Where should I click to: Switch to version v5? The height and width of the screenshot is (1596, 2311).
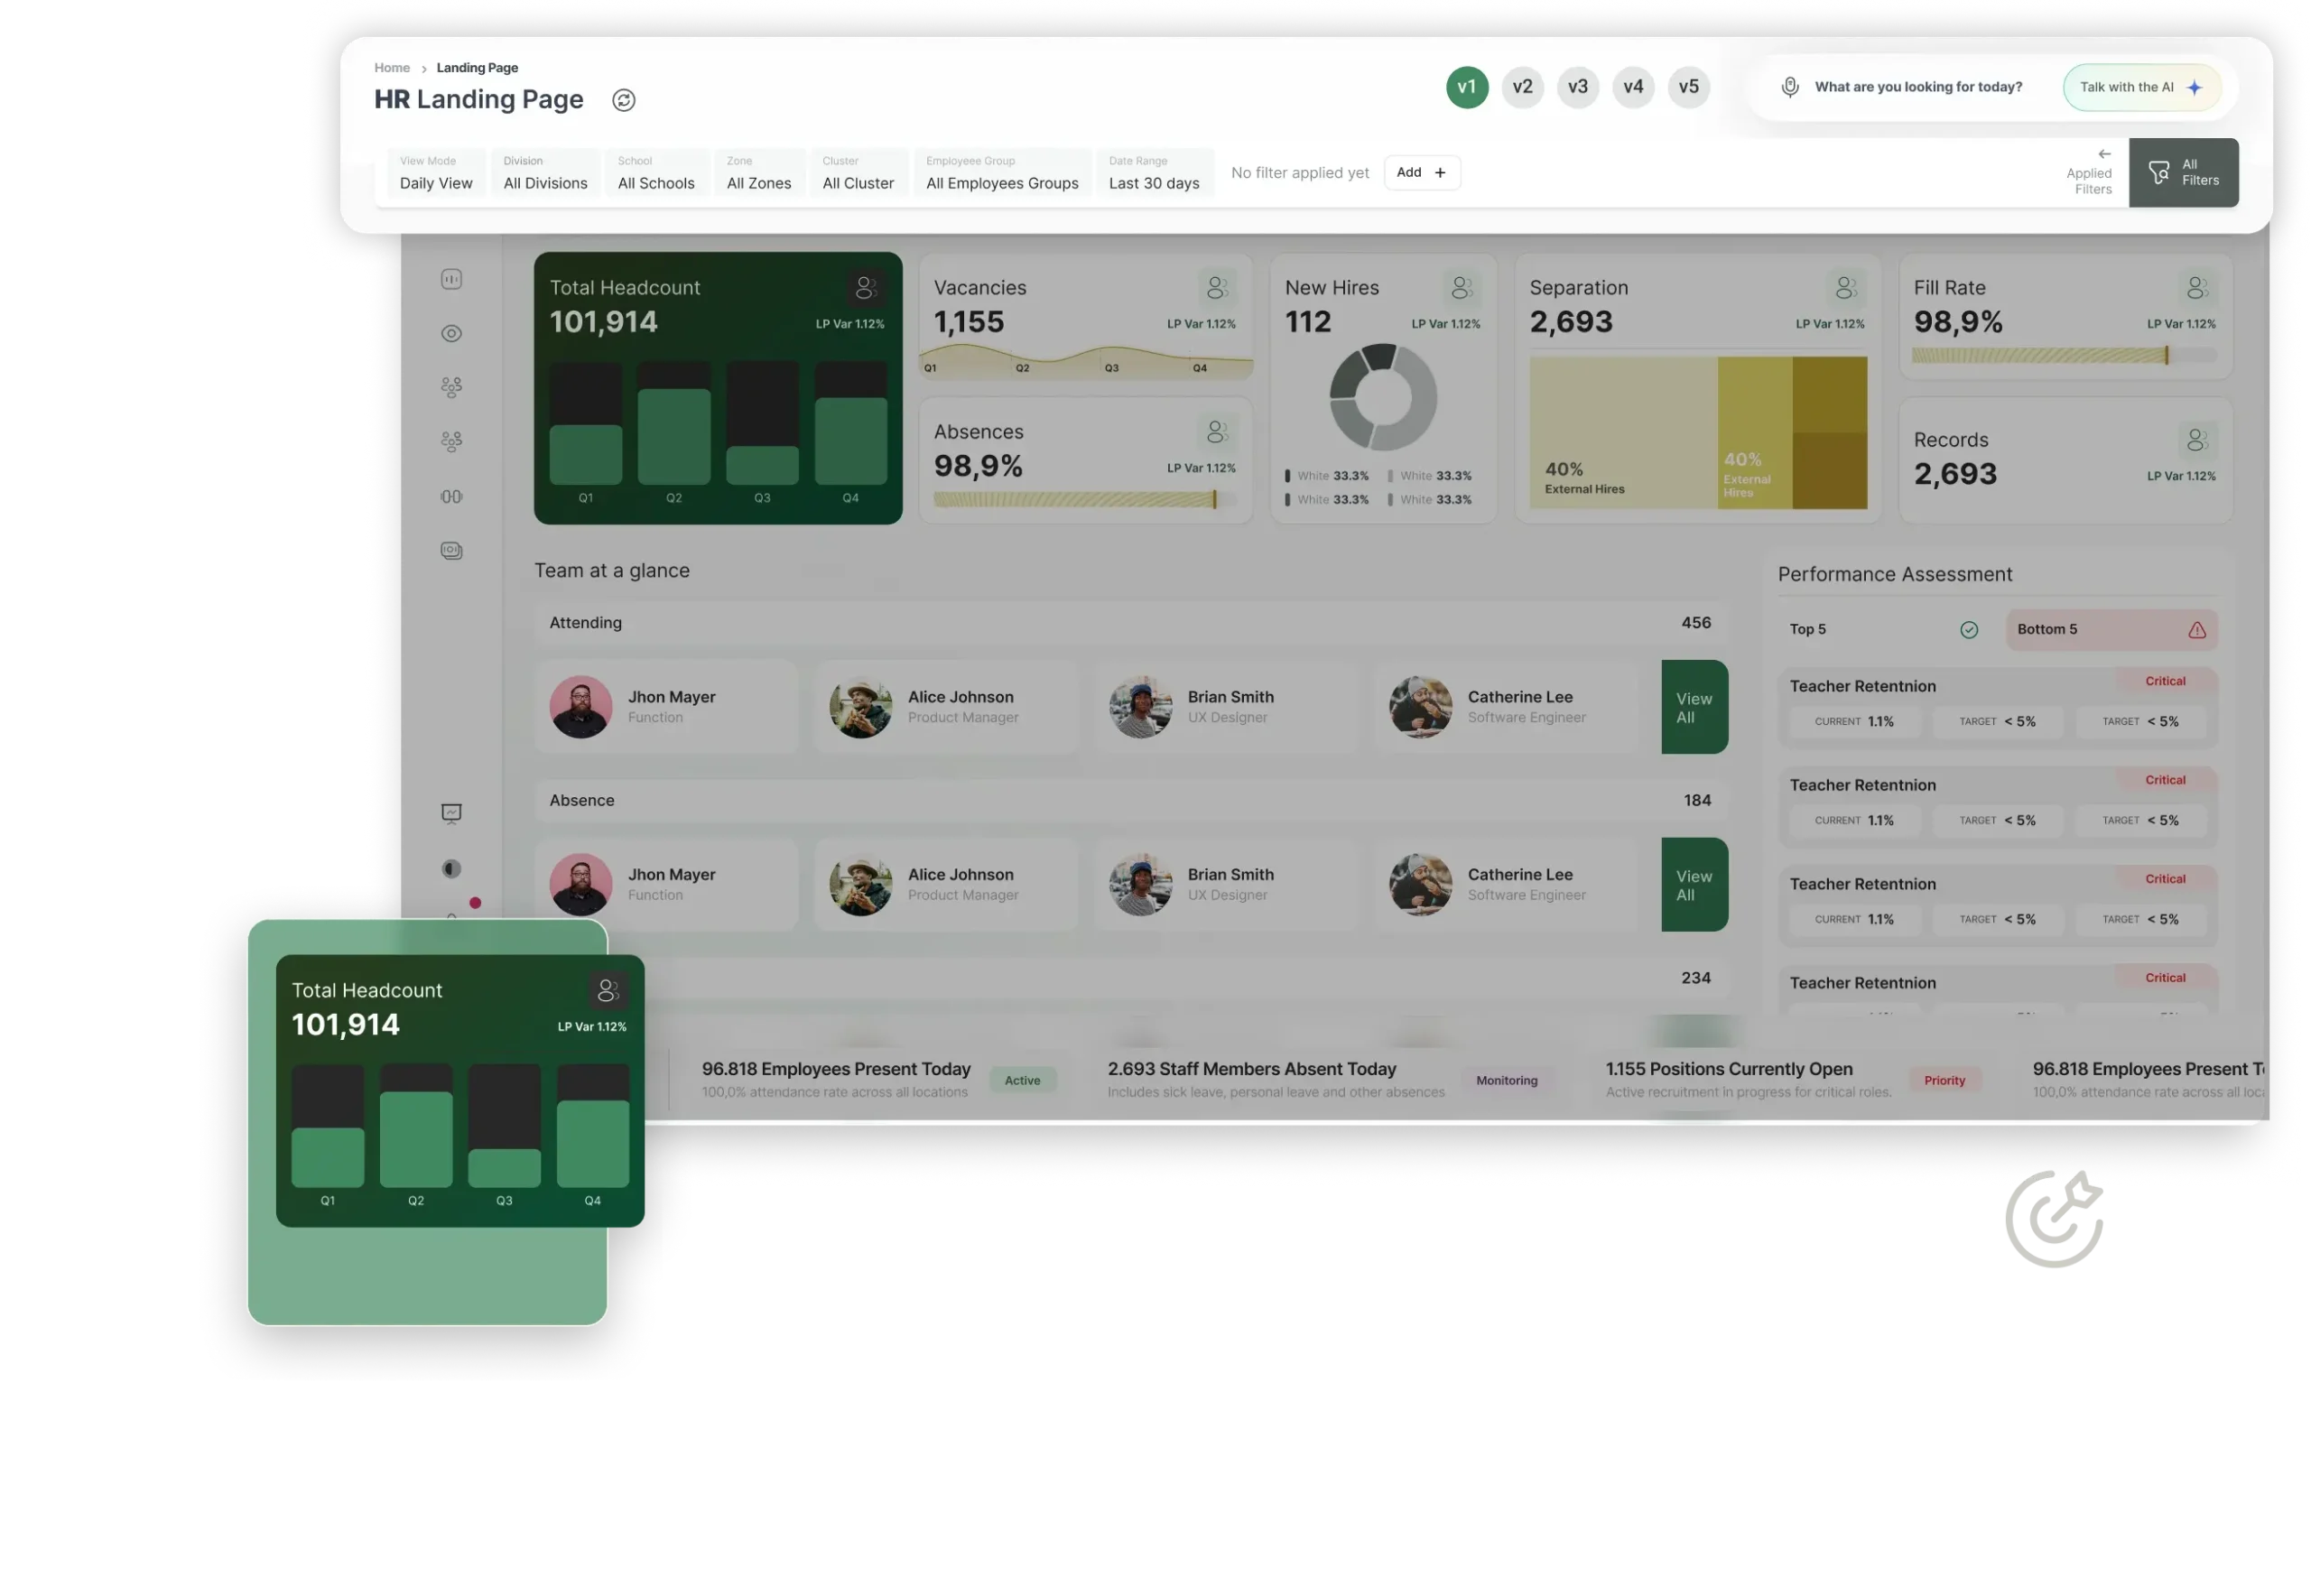pos(1688,87)
